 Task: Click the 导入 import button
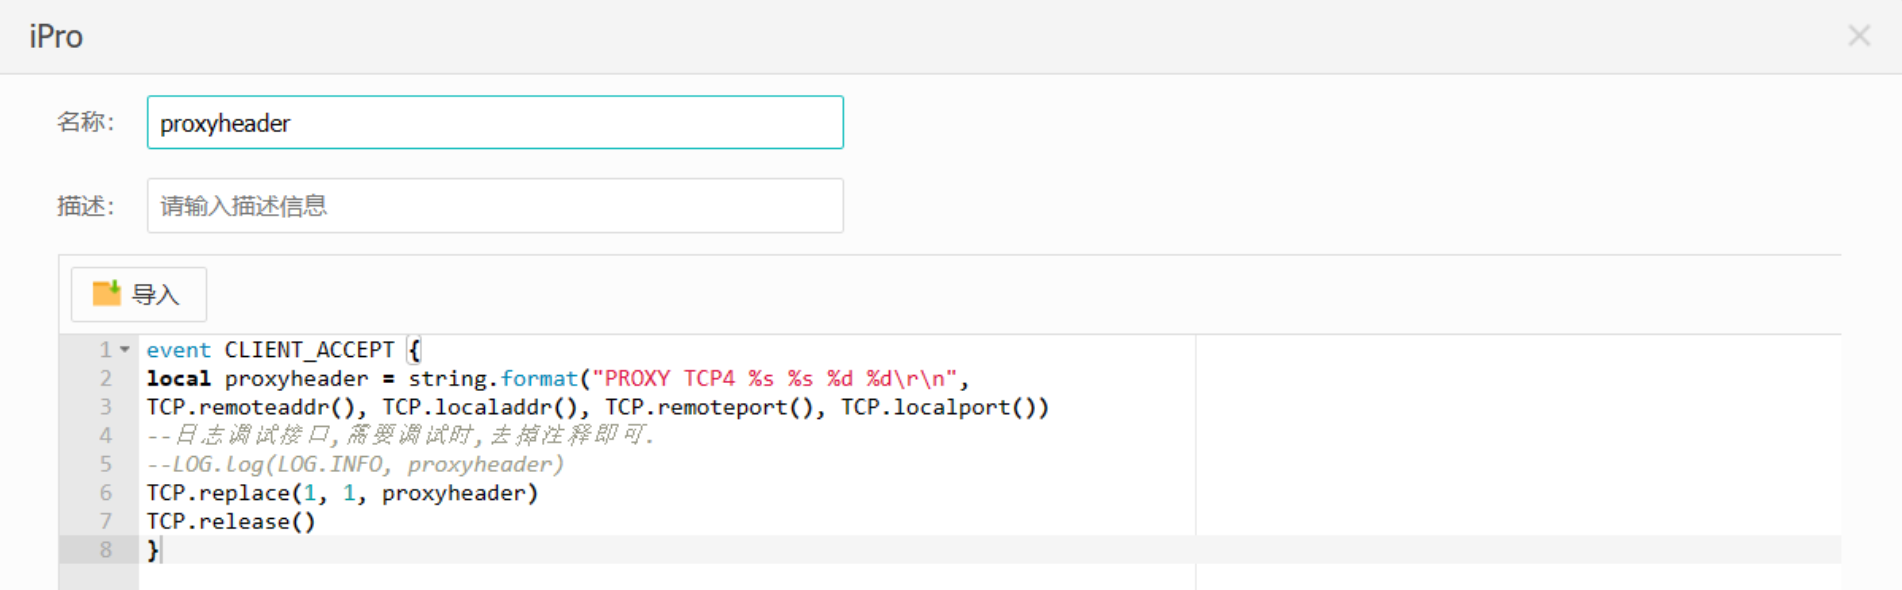pos(139,294)
